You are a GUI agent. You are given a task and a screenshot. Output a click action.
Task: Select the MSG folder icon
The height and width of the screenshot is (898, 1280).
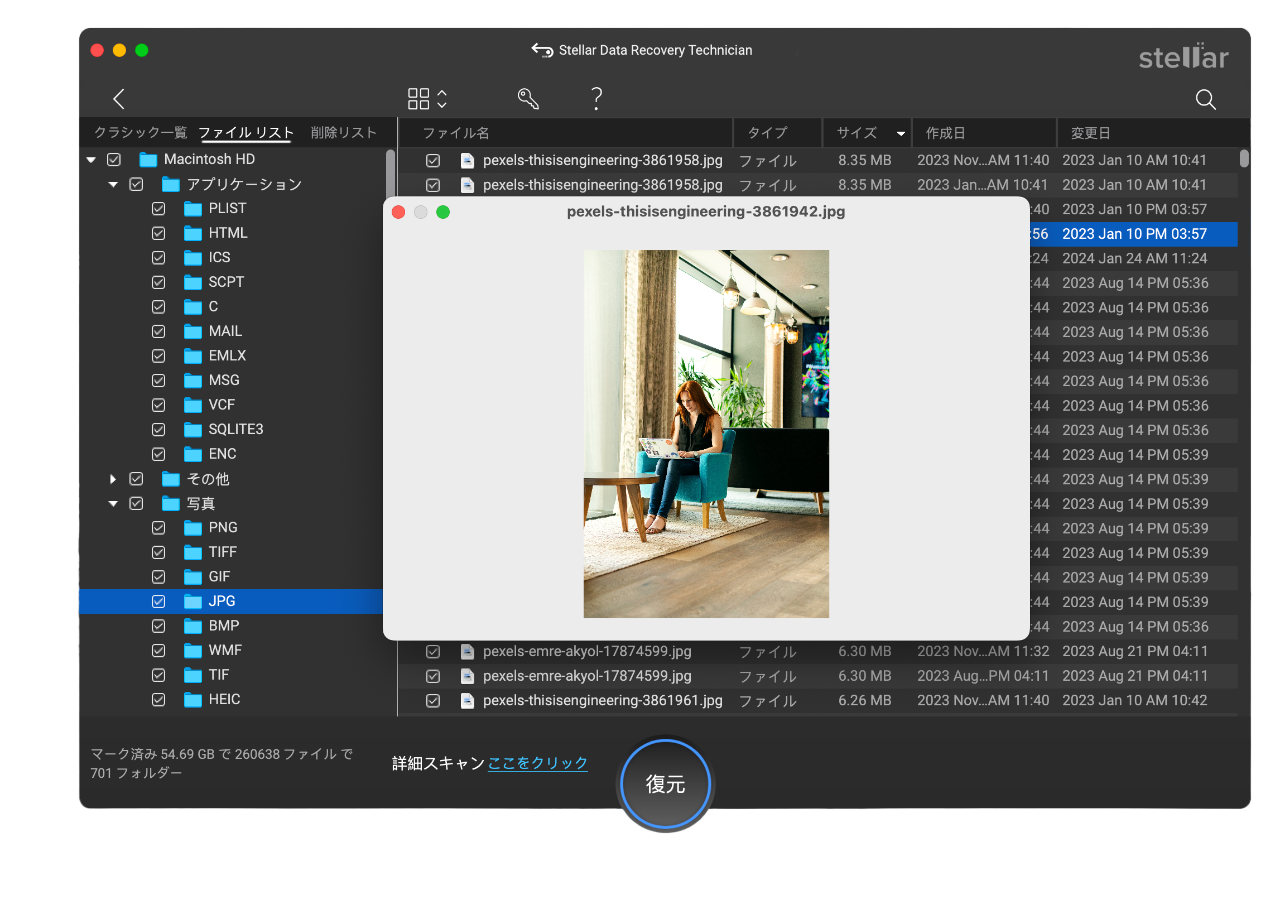(193, 380)
